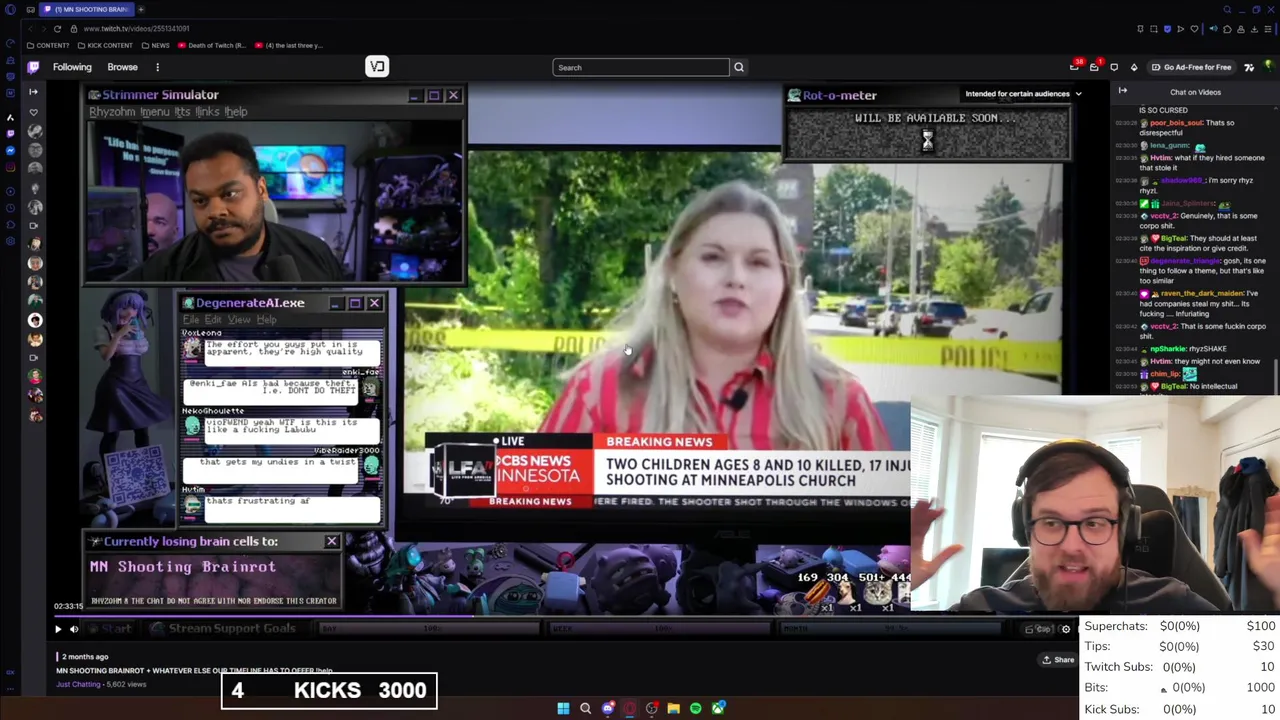Viewport: 1280px width, 720px height.
Task: Open Windows Start button
Action: (x=563, y=708)
